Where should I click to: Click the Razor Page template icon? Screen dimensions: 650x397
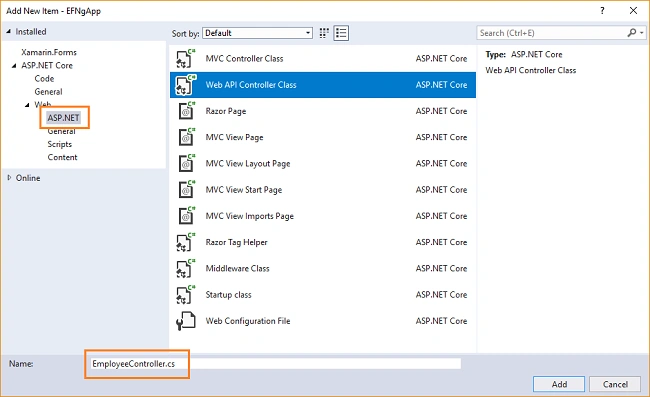[x=186, y=111]
